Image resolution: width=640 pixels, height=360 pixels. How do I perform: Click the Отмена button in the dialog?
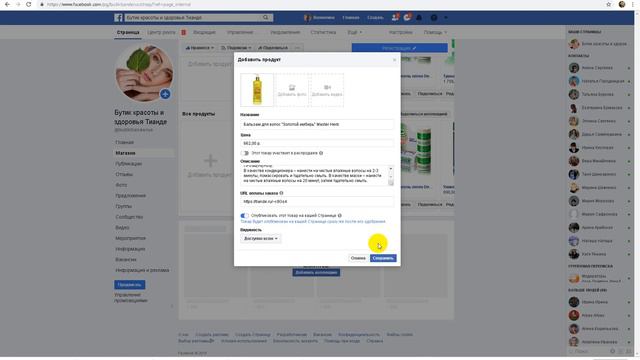tap(358, 258)
